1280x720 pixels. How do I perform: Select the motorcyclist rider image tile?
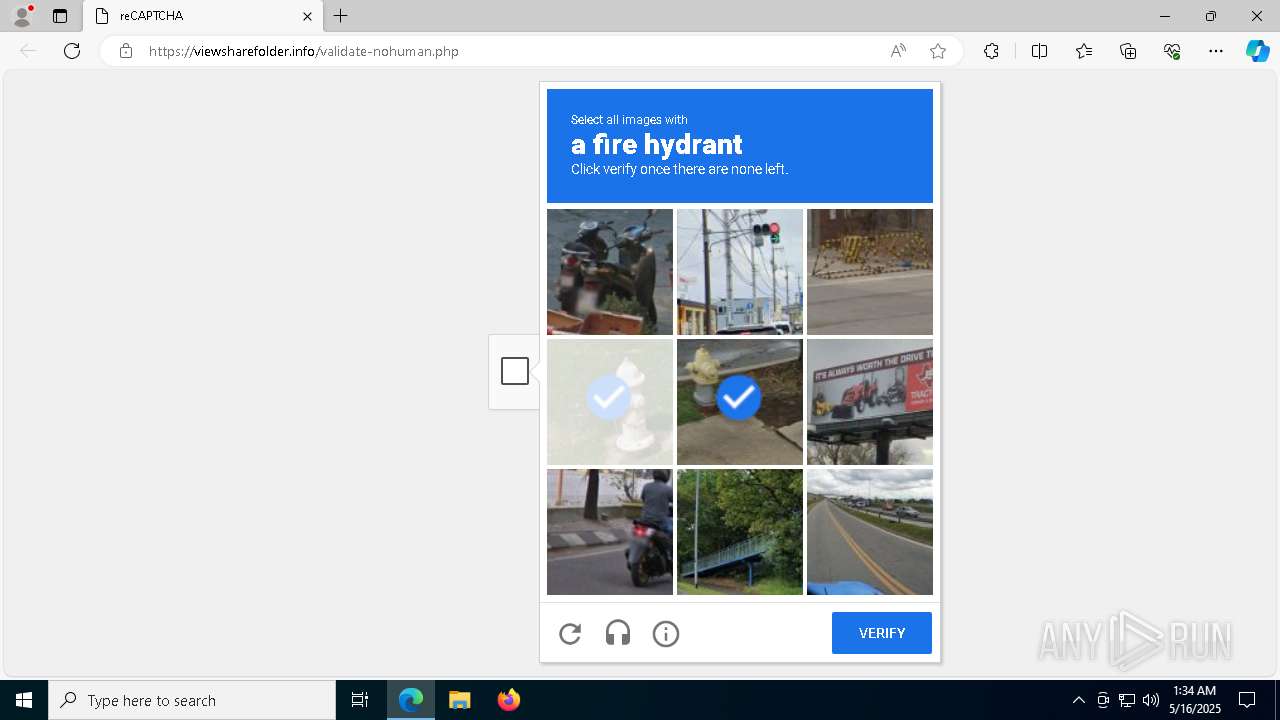(610, 532)
